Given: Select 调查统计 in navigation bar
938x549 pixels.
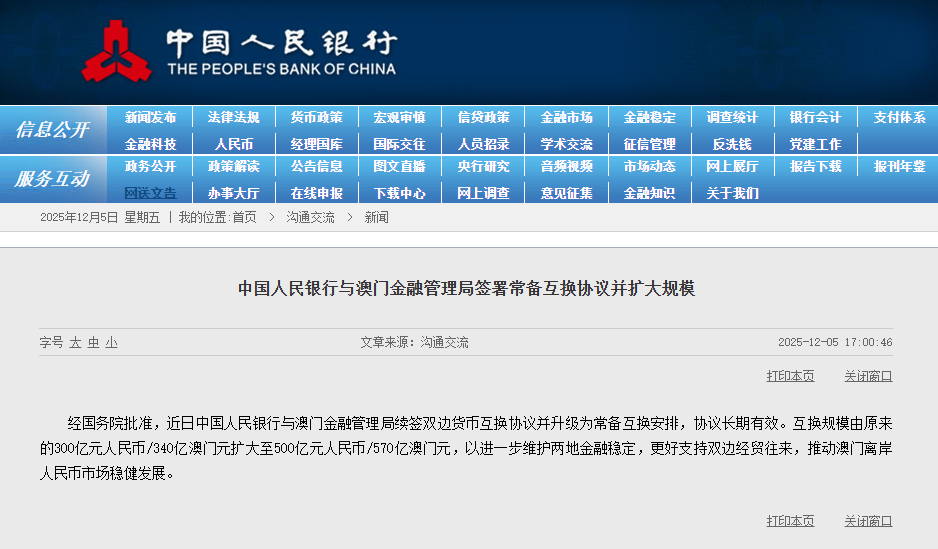Looking at the screenshot, I should click(x=732, y=117).
